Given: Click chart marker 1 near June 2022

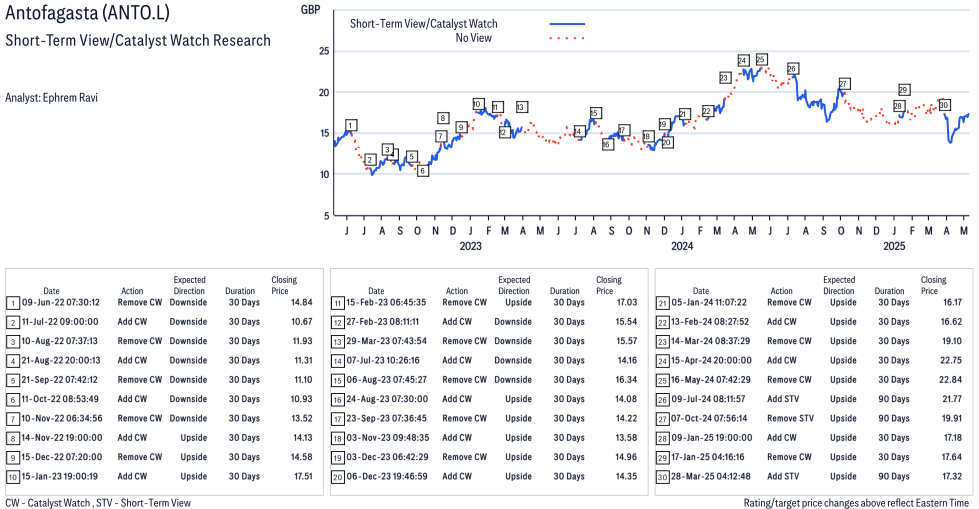Looking at the screenshot, I should pos(352,125).
